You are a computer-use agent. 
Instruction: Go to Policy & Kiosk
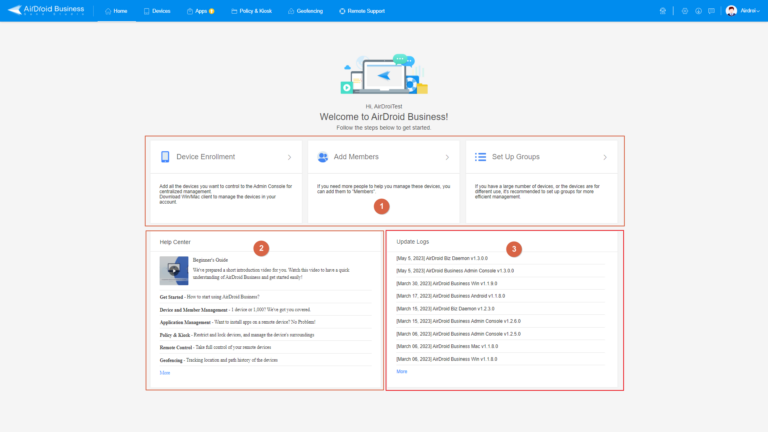click(251, 11)
